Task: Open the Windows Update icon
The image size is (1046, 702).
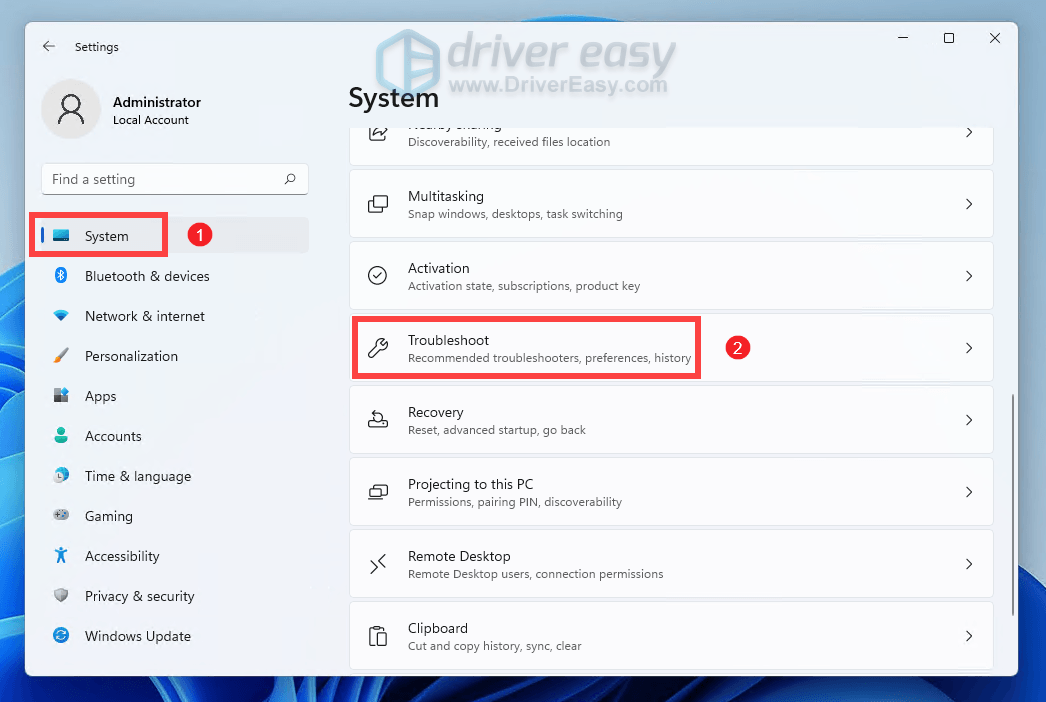Action: [x=63, y=636]
